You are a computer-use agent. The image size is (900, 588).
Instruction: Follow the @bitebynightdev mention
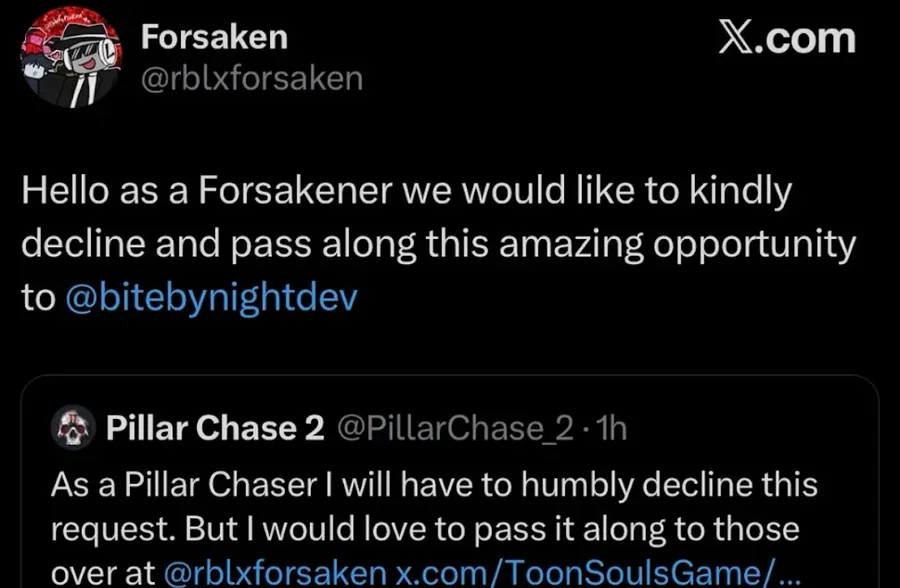[x=212, y=298]
